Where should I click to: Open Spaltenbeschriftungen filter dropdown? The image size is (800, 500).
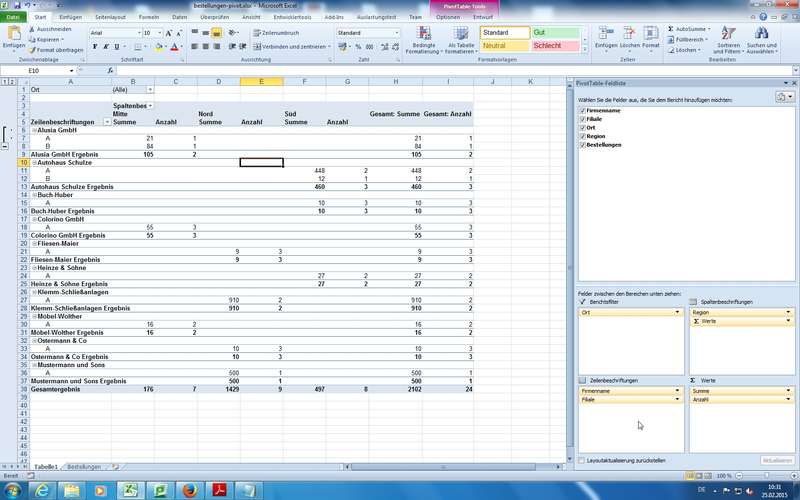pos(150,106)
